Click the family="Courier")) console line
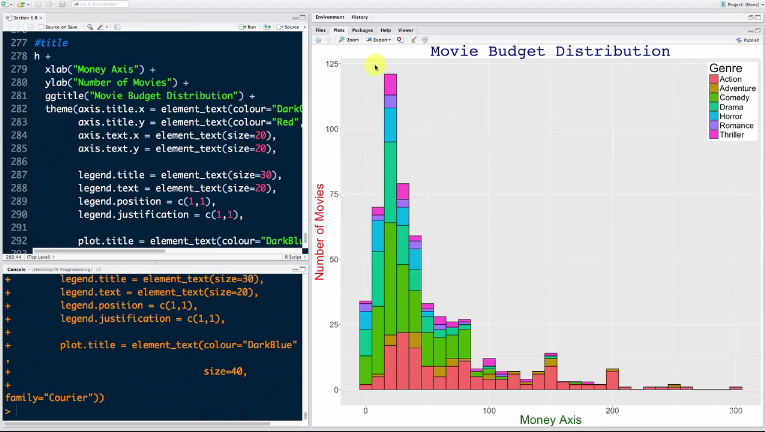The width and height of the screenshot is (765, 432). click(x=55, y=398)
